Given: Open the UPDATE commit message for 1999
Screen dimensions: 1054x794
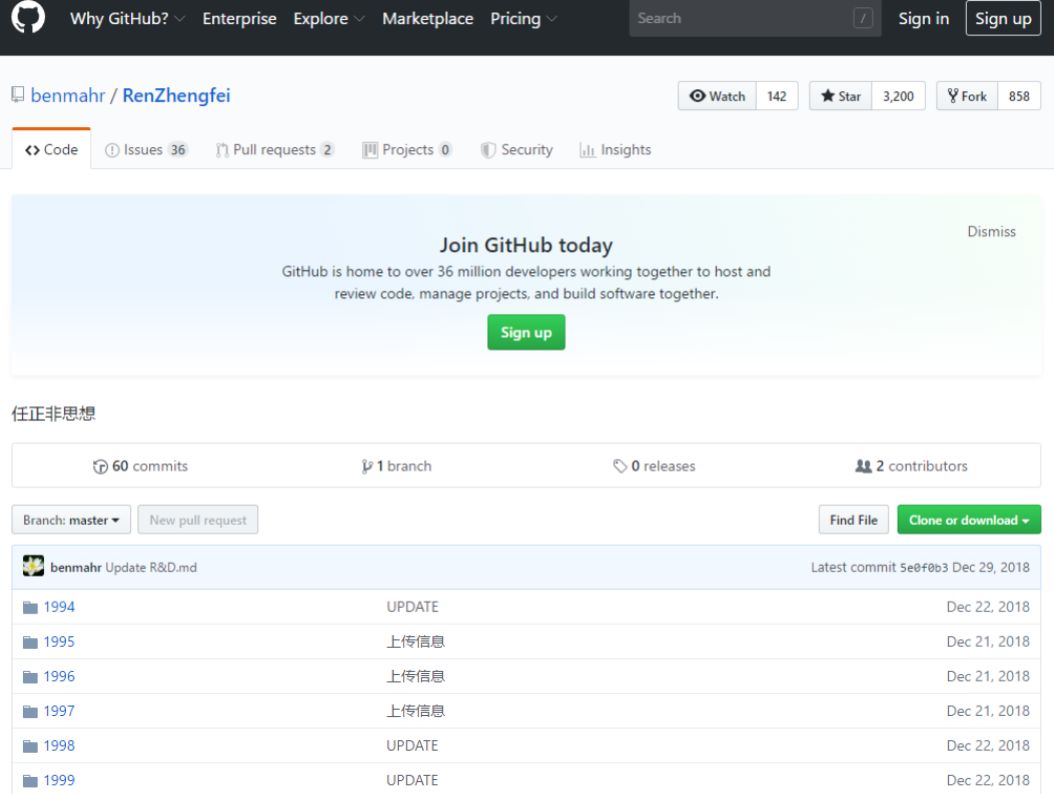Looking at the screenshot, I should tap(412, 781).
